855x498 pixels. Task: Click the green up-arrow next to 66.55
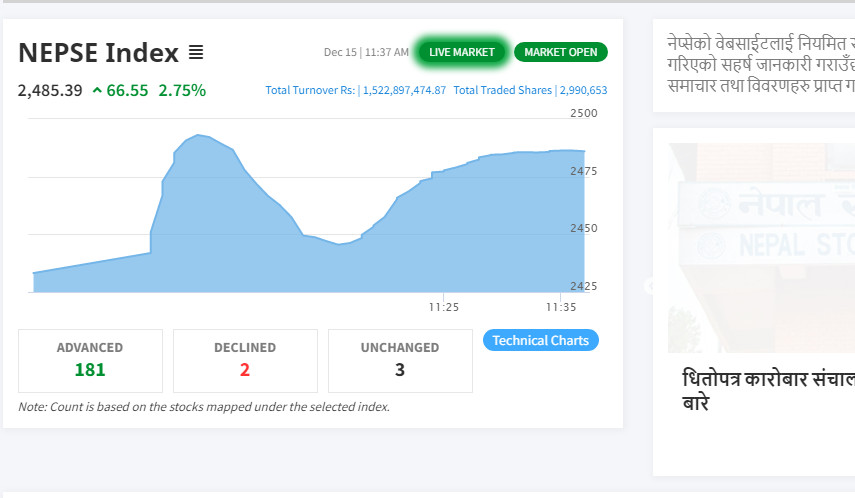pos(97,90)
